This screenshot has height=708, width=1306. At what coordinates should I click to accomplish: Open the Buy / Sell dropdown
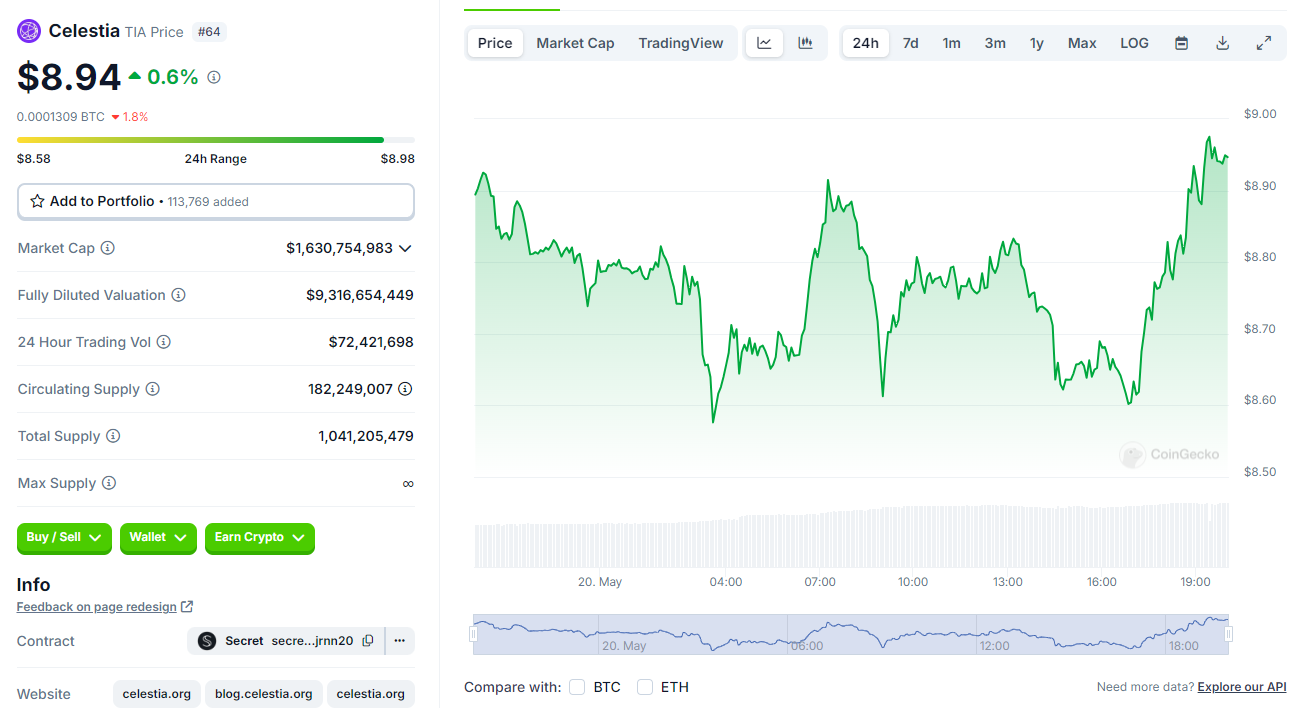coord(65,538)
